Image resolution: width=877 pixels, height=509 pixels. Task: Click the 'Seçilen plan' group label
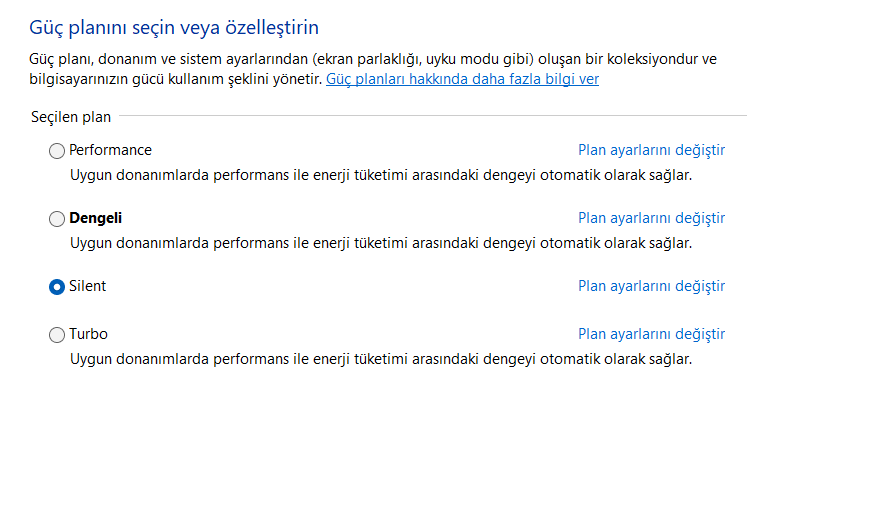pyautogui.click(x=71, y=117)
